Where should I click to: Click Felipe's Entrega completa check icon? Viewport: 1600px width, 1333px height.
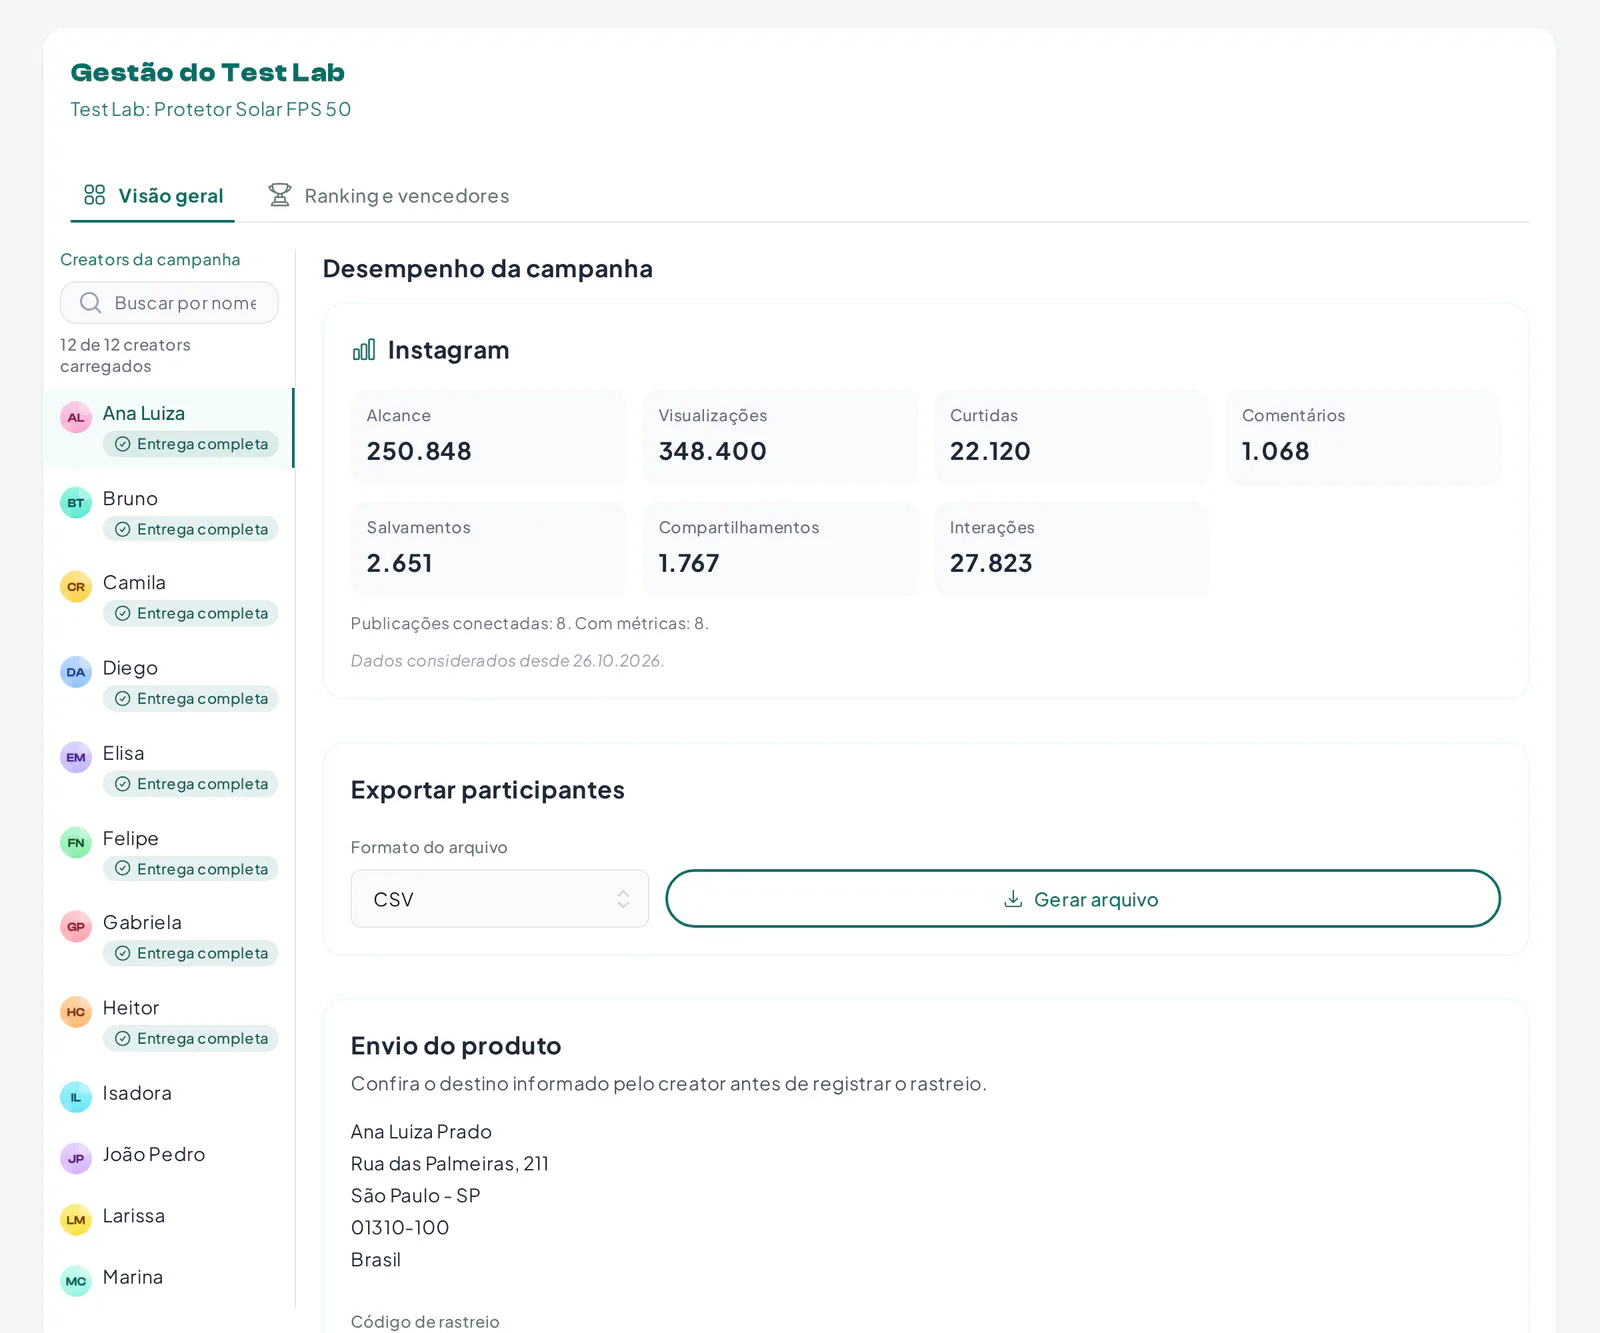pyautogui.click(x=123, y=868)
